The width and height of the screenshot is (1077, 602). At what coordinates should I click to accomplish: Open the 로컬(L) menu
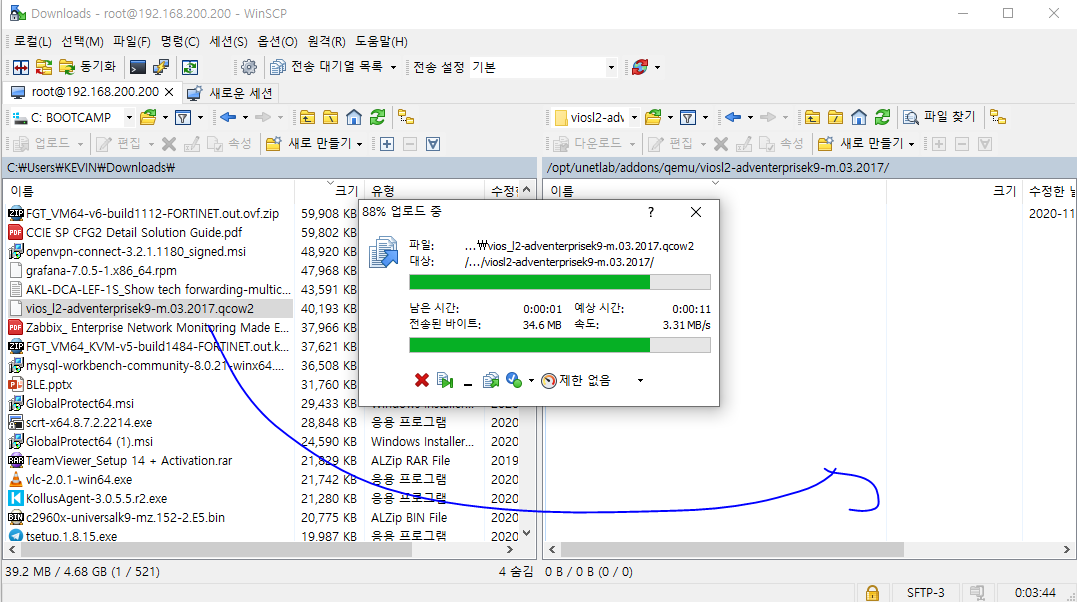(x=33, y=41)
